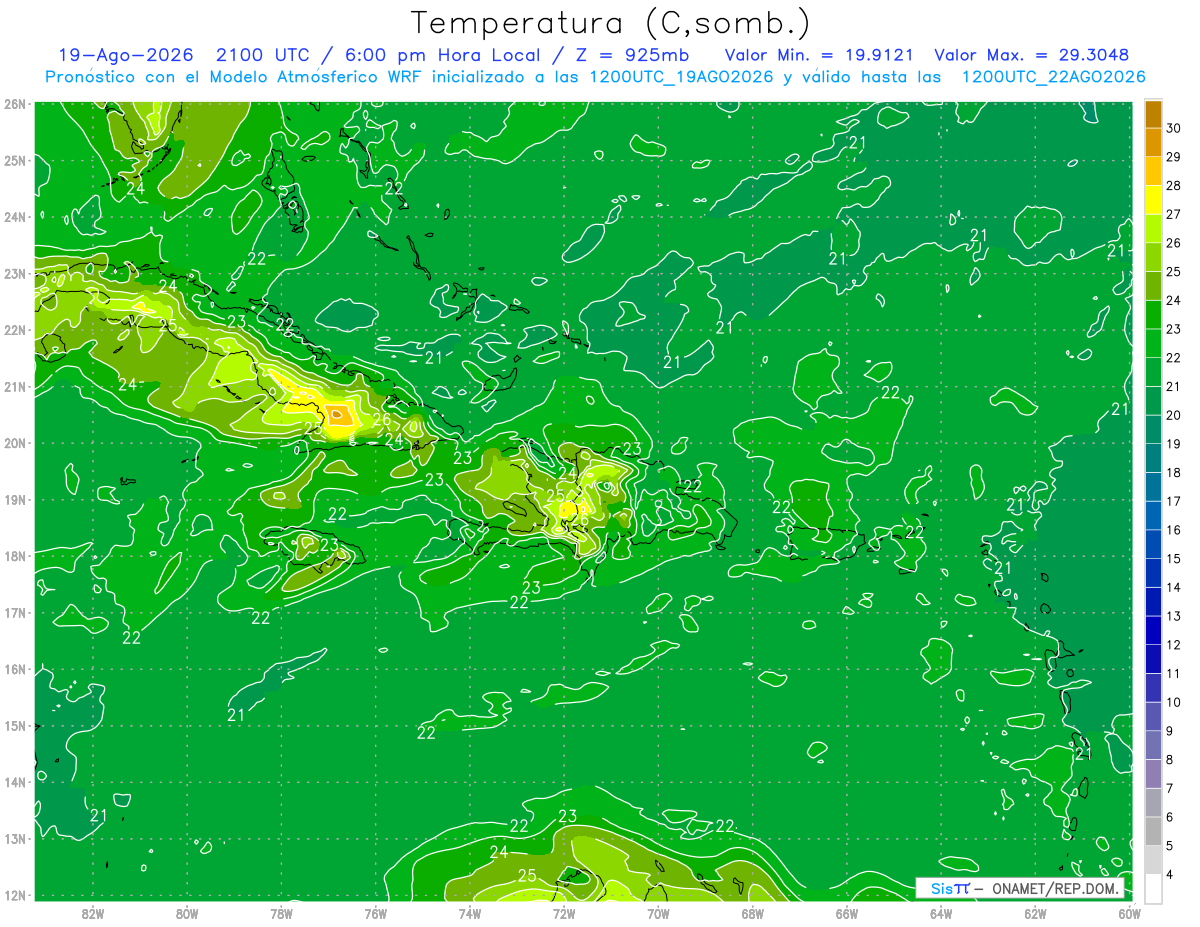
Task: Click latitude axis label "22N"
Action: tap(15, 330)
